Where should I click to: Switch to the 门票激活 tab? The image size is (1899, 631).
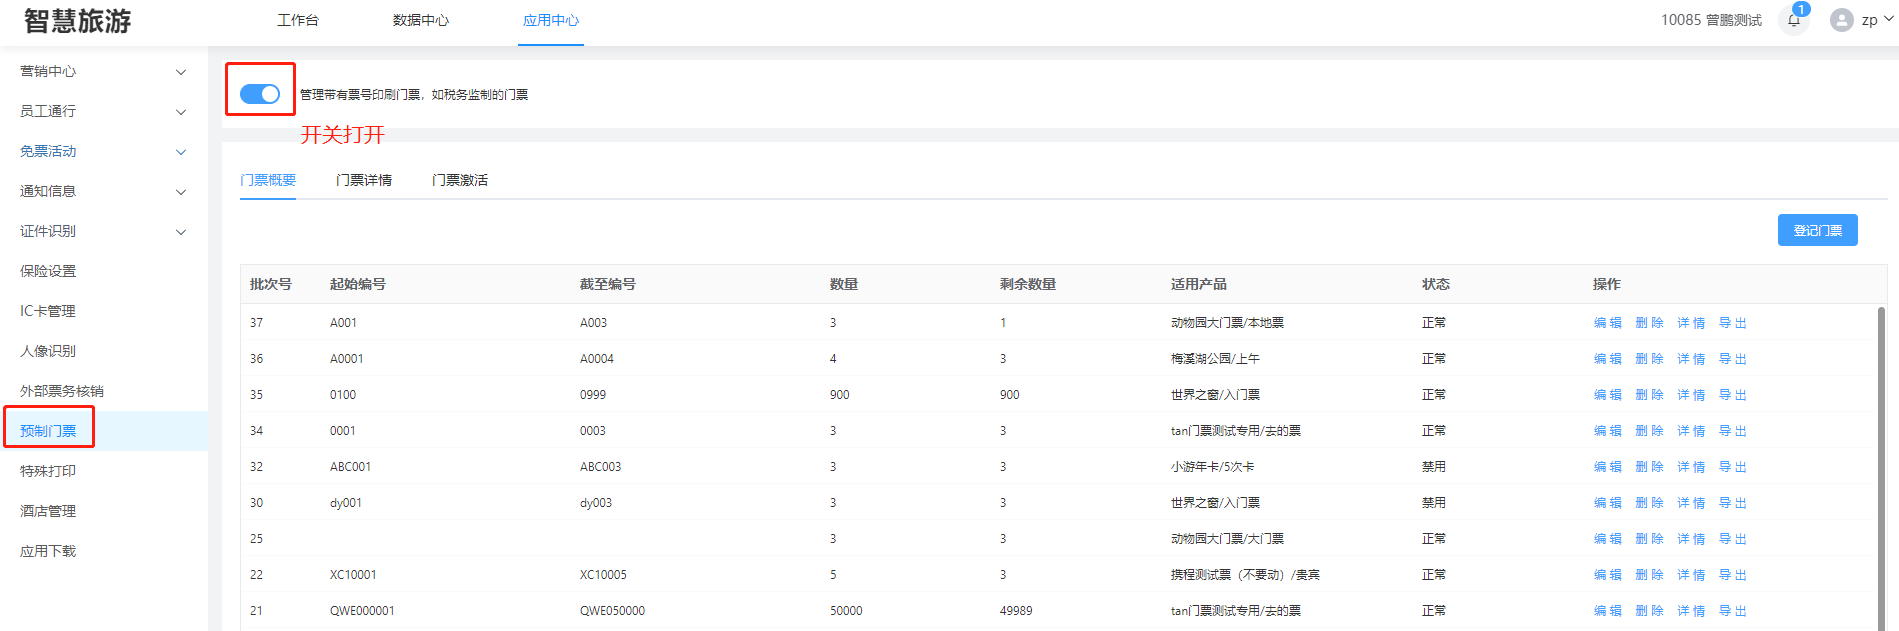point(460,180)
